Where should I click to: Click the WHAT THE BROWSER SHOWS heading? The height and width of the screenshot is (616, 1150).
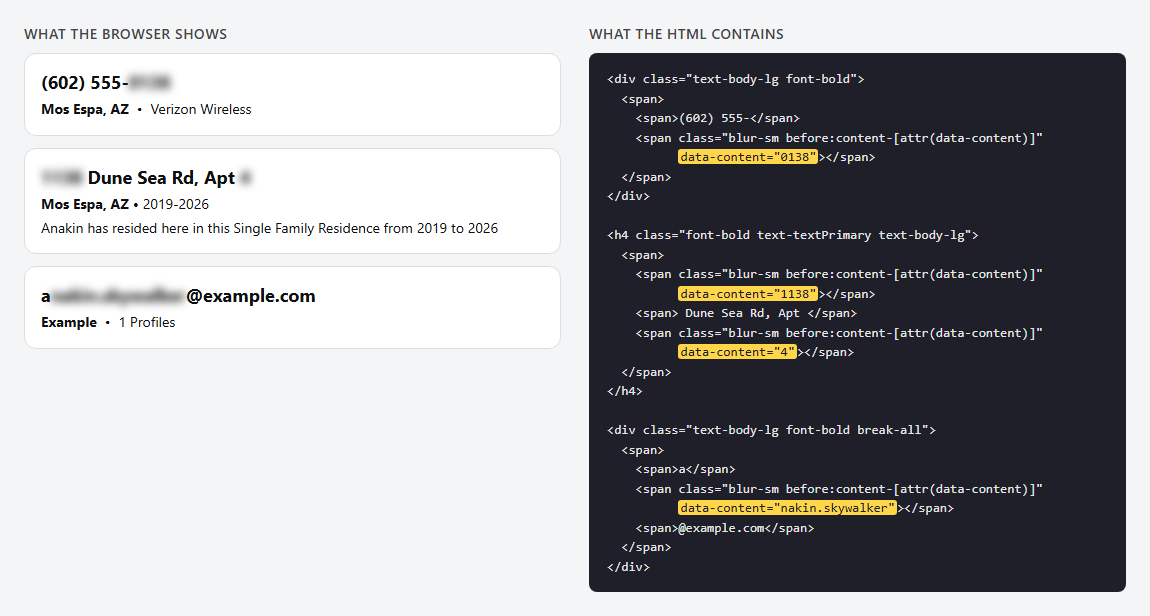click(x=125, y=34)
